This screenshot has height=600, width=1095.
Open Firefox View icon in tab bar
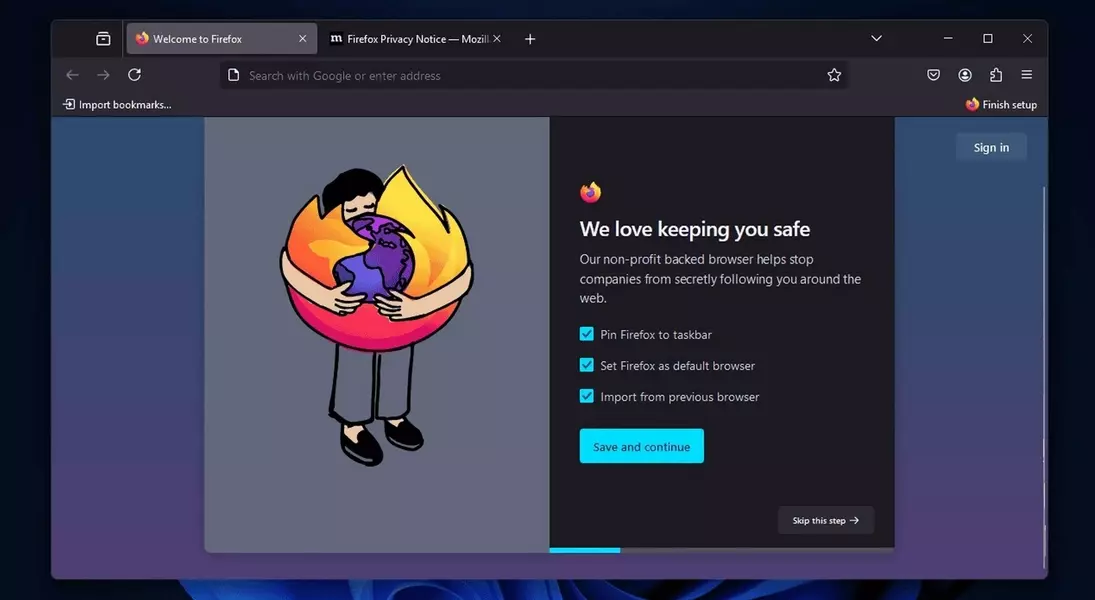[103, 39]
